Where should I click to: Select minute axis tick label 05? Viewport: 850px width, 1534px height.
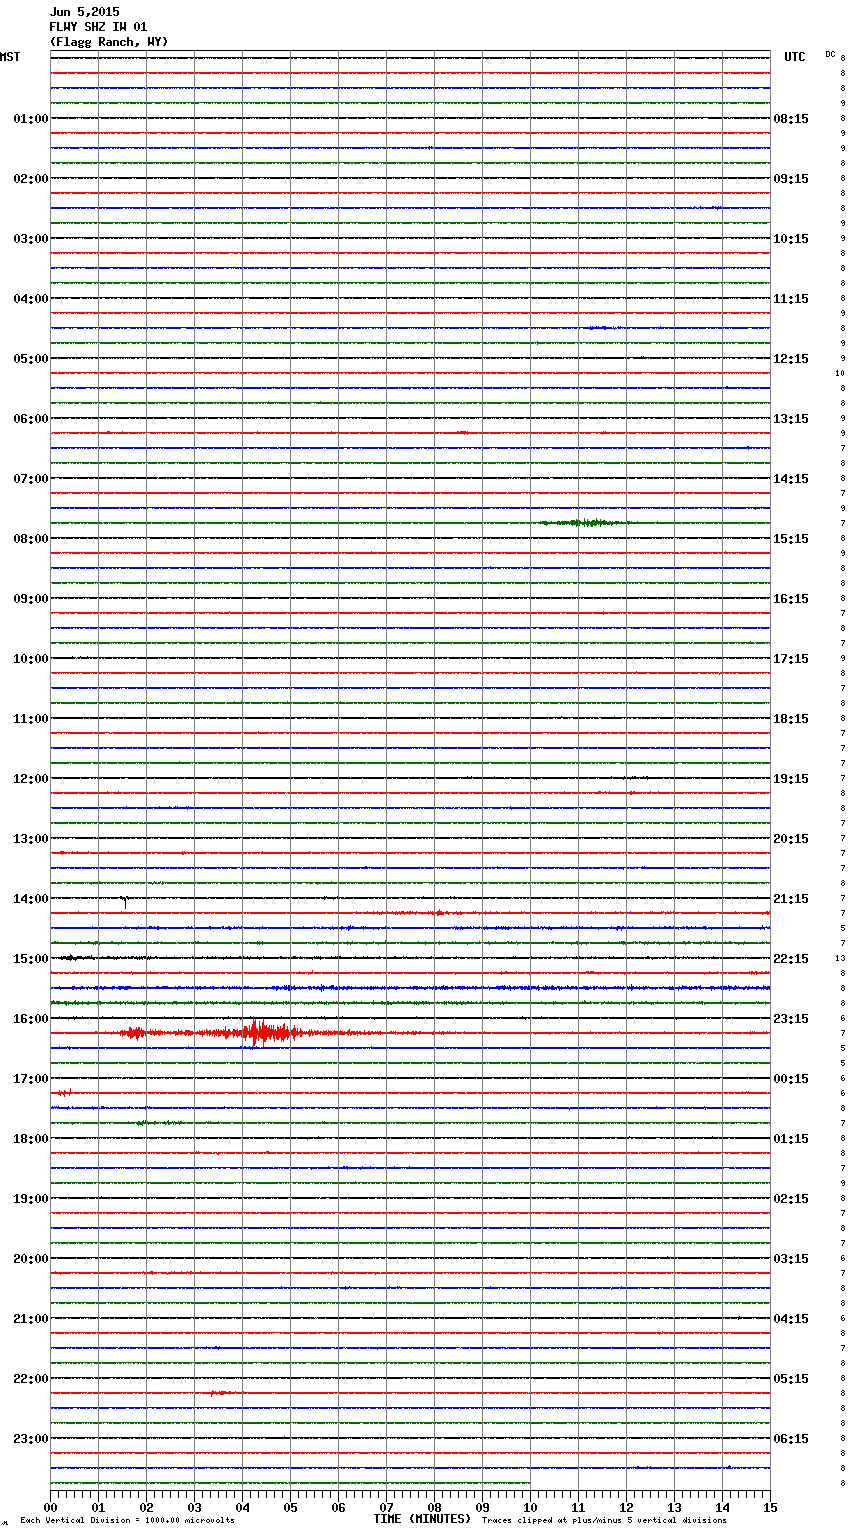[290, 1507]
